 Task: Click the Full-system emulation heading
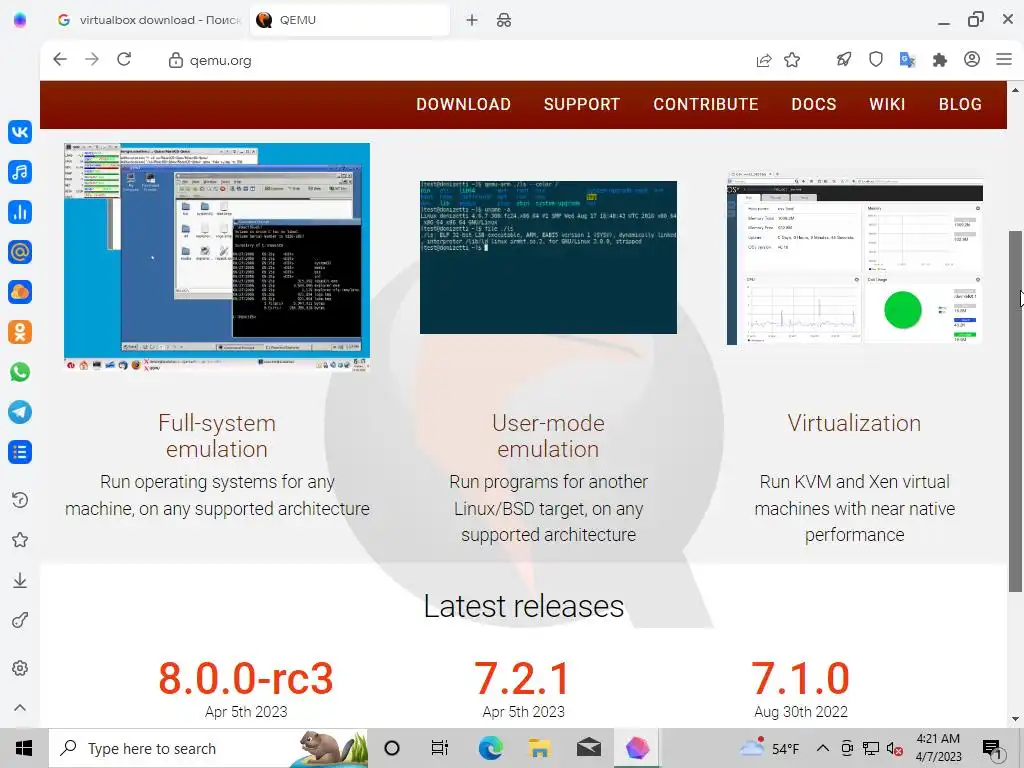217,436
